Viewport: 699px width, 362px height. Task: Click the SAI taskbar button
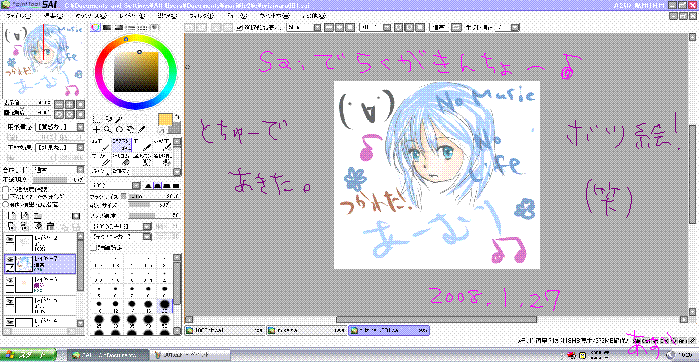[108, 355]
